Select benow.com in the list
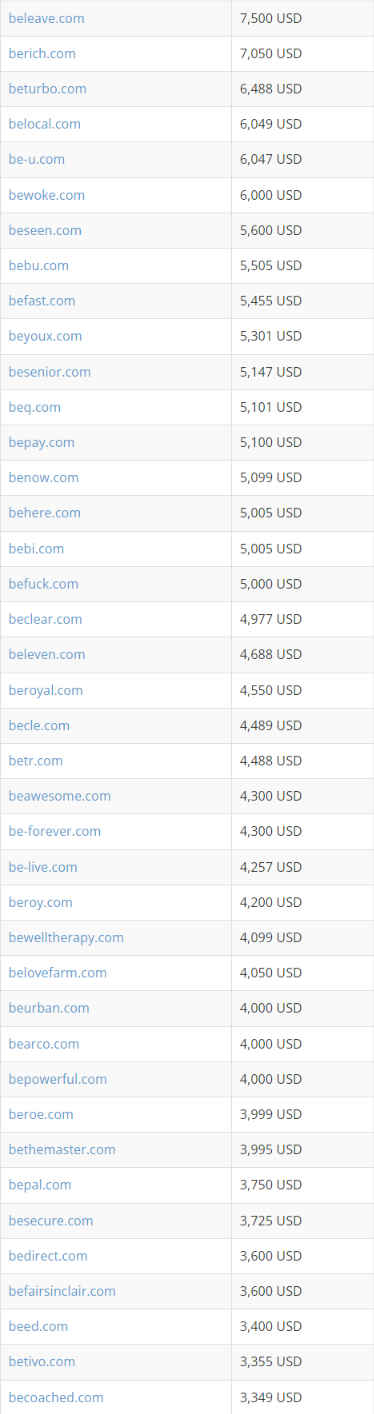Viewport: 374px width, 1414px height. pos(43,477)
